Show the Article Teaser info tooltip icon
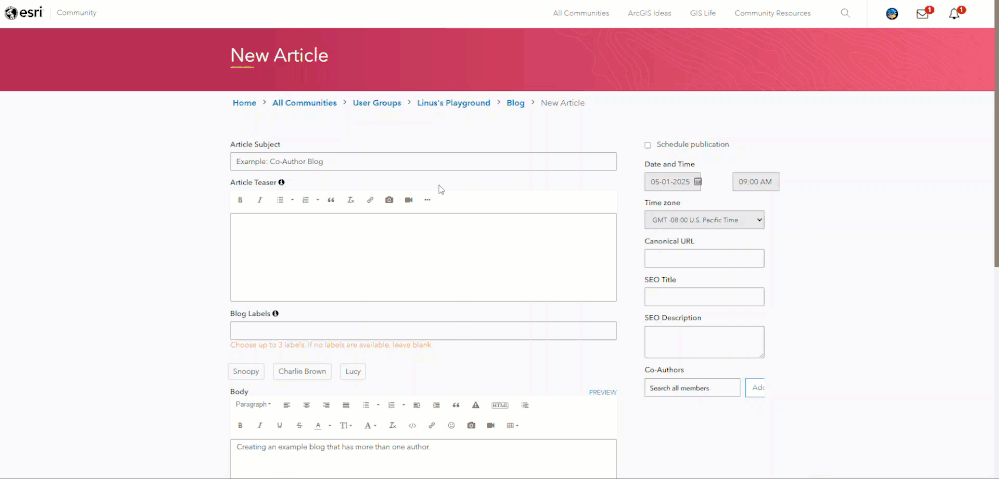The image size is (999, 479). tap(282, 182)
